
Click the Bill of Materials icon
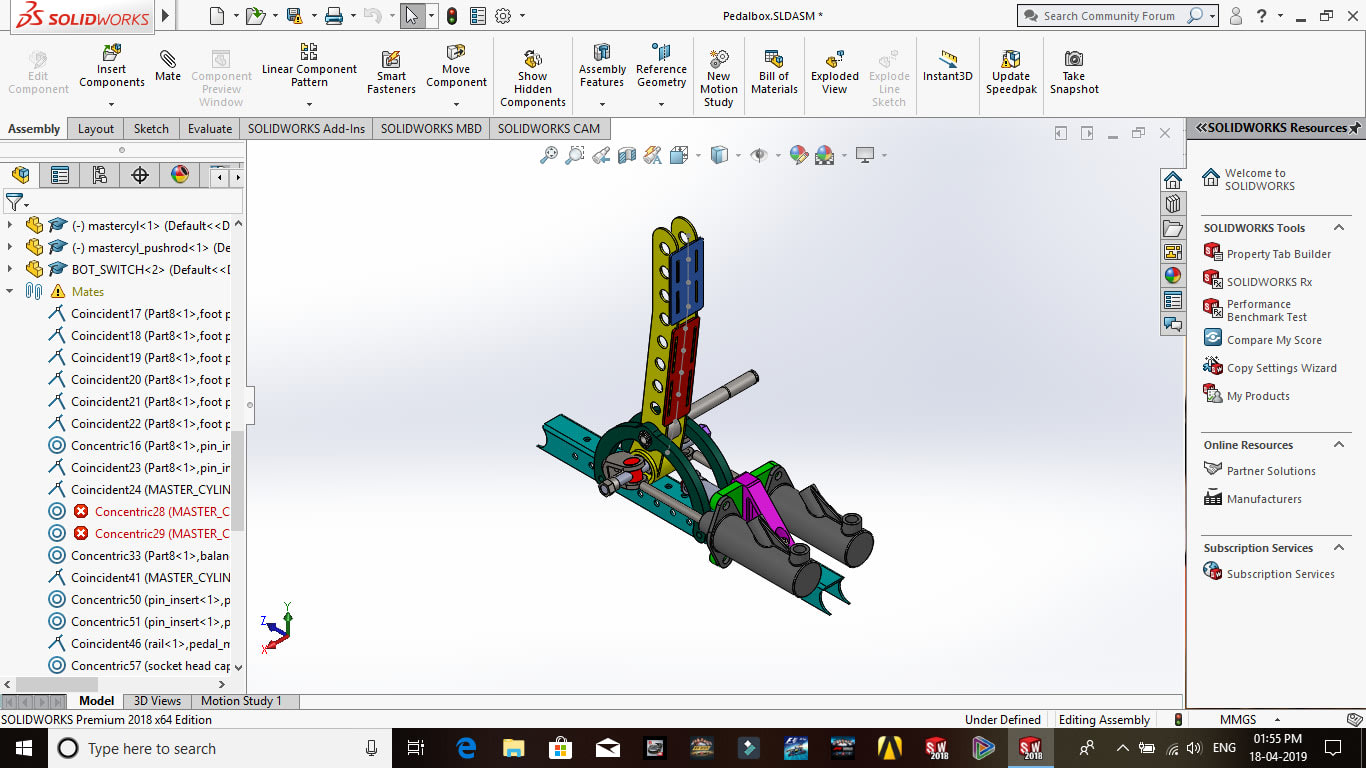774,72
